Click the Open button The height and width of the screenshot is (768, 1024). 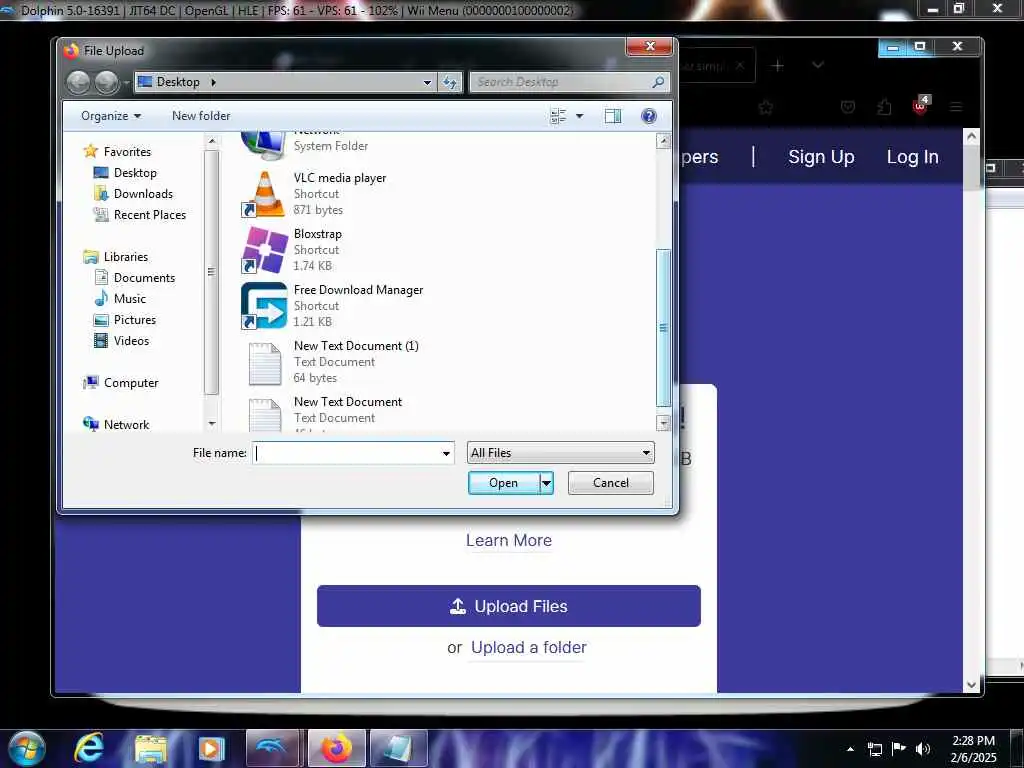click(504, 483)
